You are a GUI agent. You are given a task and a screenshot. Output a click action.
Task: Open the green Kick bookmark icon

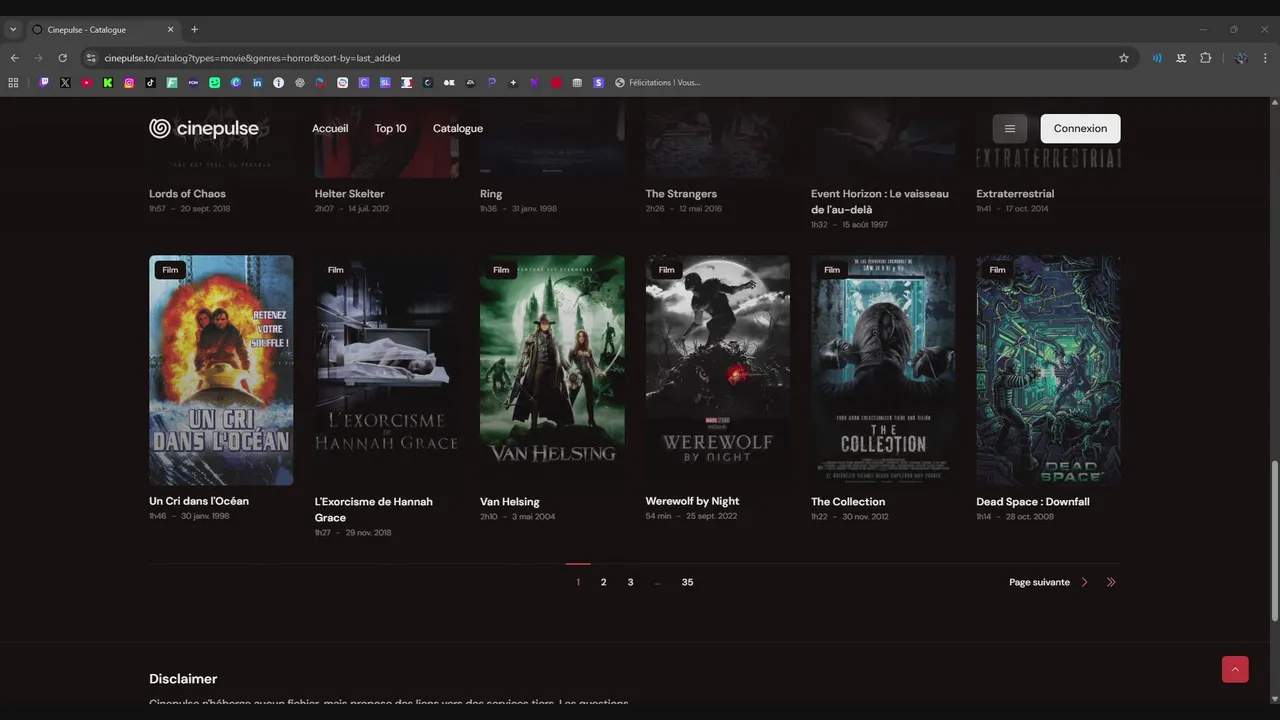coord(108,83)
